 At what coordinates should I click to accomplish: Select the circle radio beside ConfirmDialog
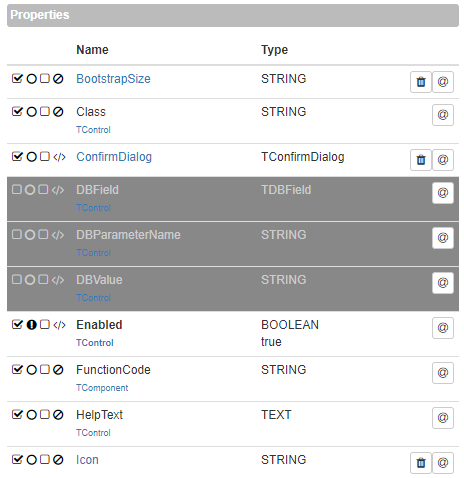point(31,157)
